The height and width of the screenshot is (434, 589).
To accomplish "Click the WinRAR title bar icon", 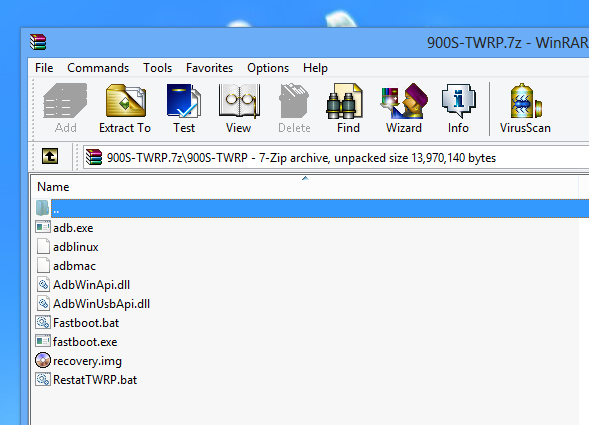I will pos(38,42).
